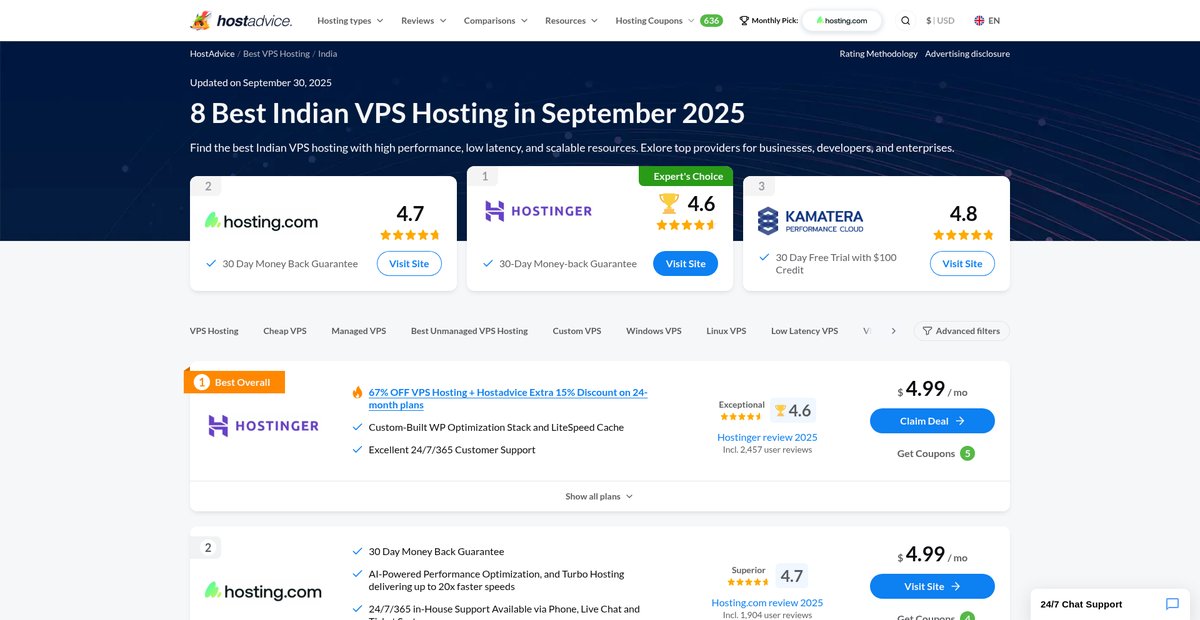
Task: Click the fire icon beside 67% OFF deal
Action: click(357, 393)
